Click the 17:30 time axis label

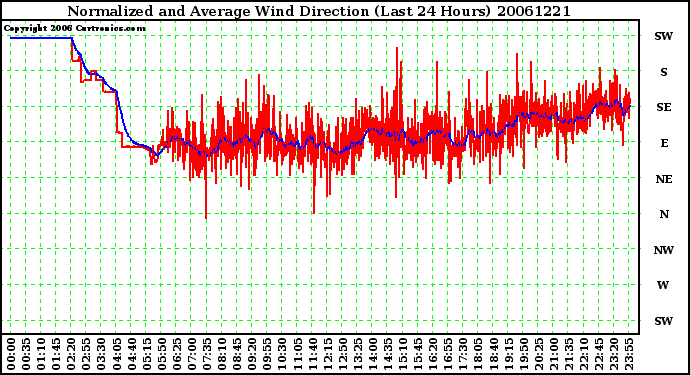coord(462,354)
